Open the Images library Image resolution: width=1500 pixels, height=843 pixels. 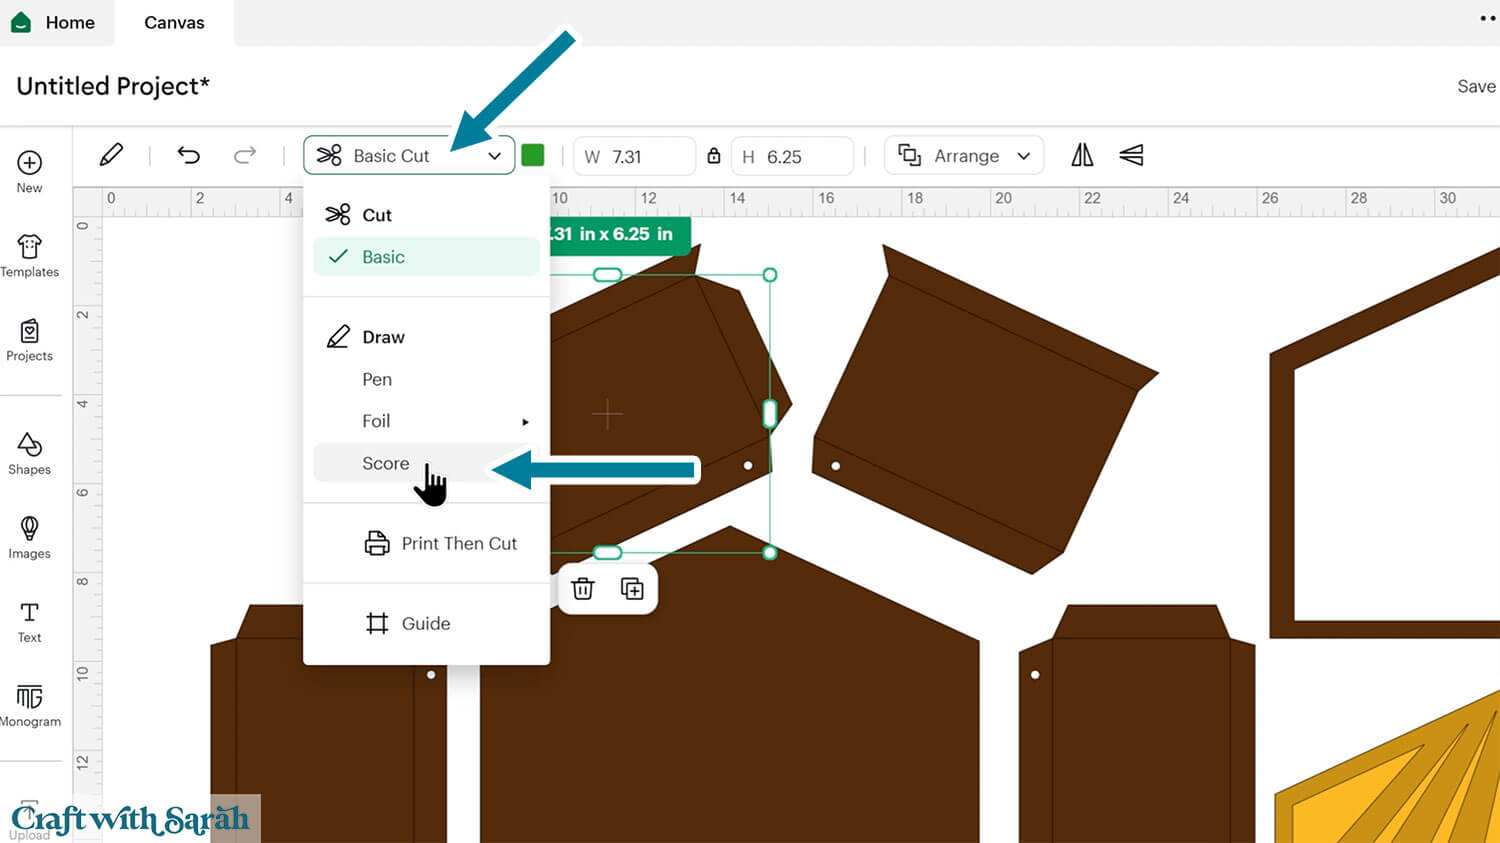pyautogui.click(x=29, y=537)
